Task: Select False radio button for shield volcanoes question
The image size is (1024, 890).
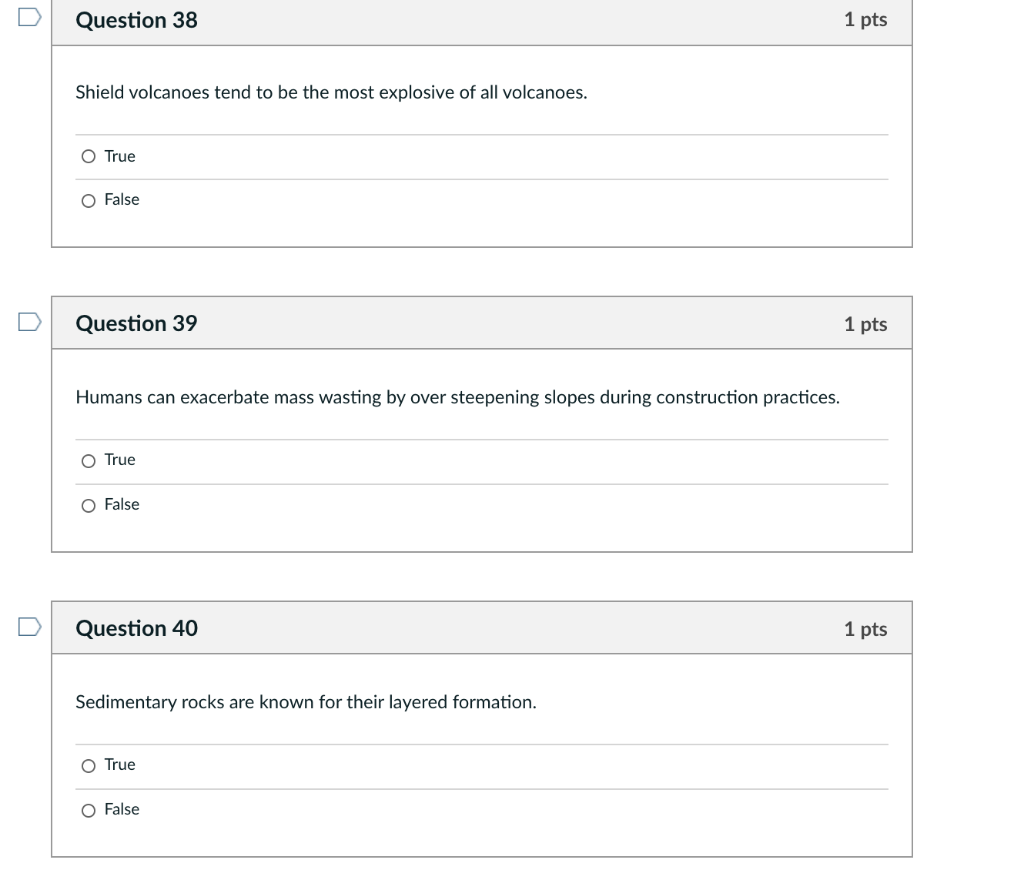Action: 88,201
